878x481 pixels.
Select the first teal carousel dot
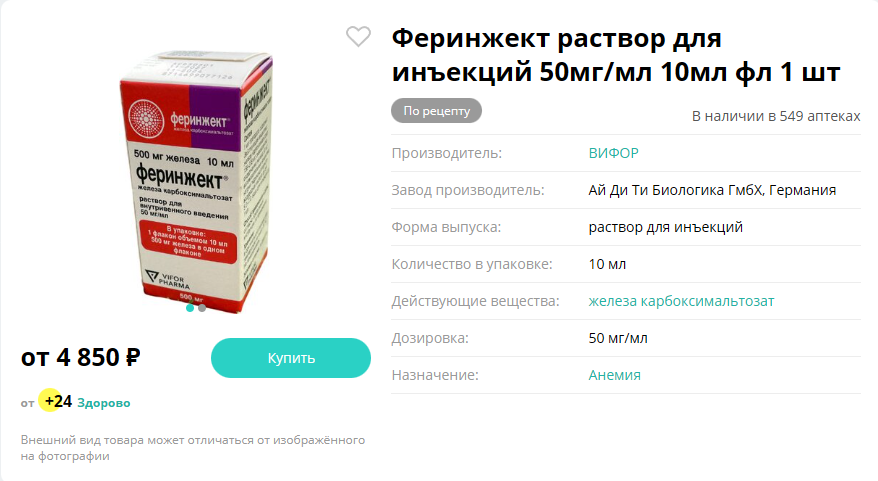[x=190, y=308]
